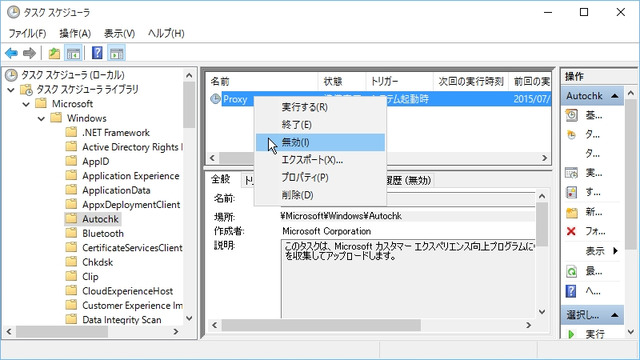Select the CloudExperienceHost folder

pyautogui.click(x=127, y=291)
